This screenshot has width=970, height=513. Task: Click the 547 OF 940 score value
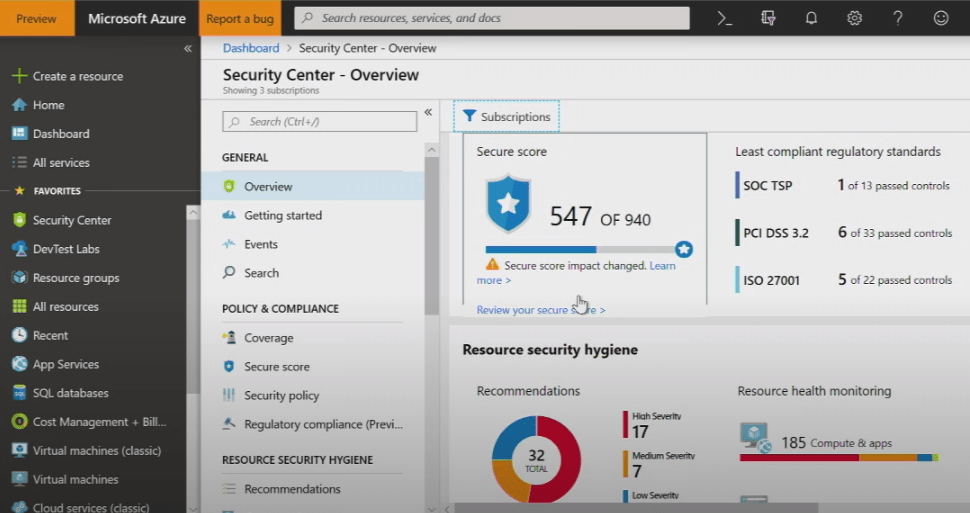(x=600, y=217)
